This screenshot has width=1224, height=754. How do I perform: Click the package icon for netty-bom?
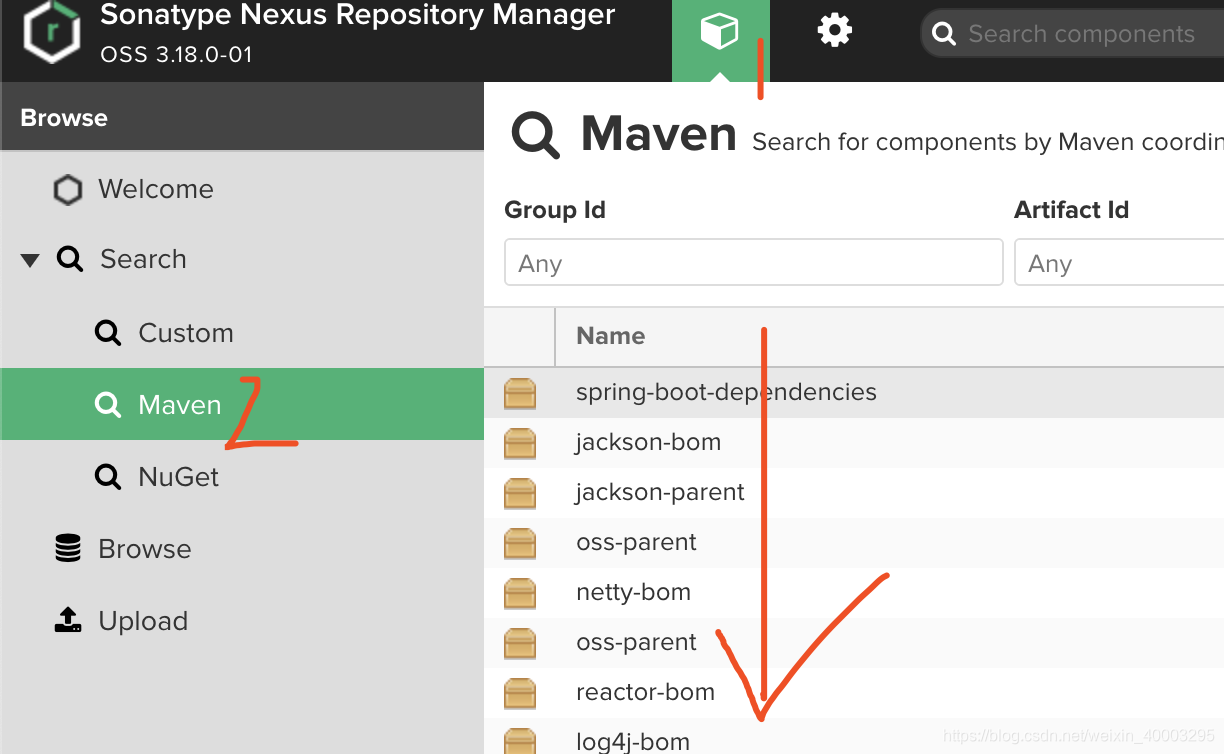pyautogui.click(x=520, y=593)
